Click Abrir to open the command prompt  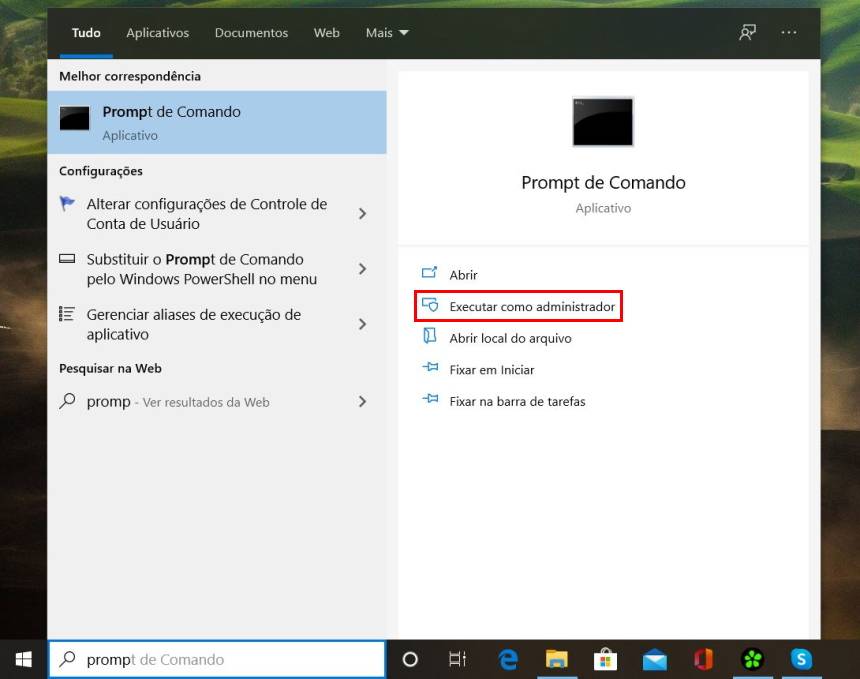pyautogui.click(x=463, y=274)
